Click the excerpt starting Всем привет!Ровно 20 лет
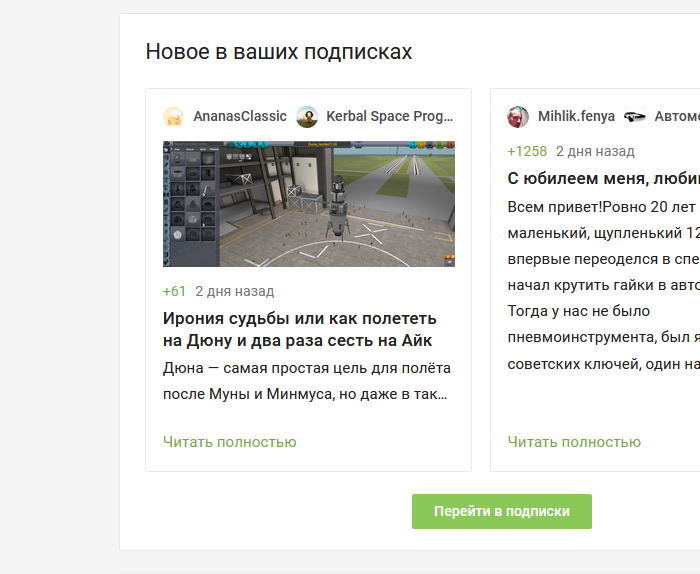Viewport: 700px width, 574px height. click(604, 286)
